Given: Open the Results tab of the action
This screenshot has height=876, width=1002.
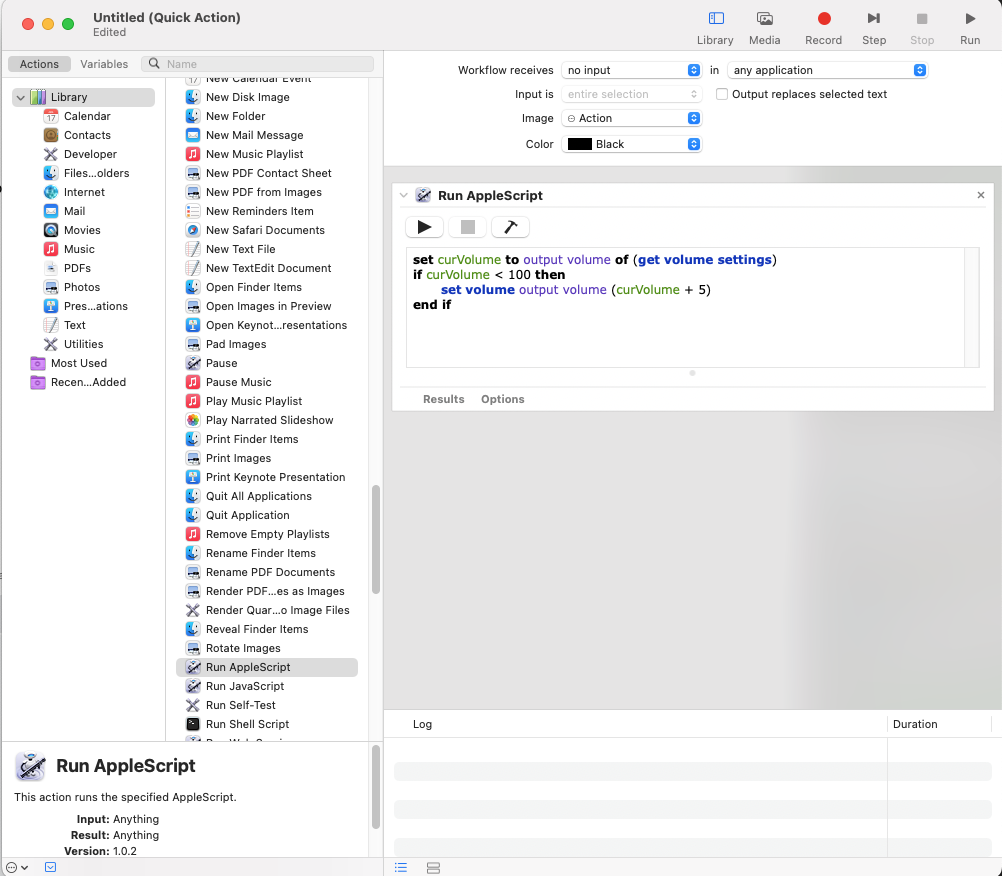Looking at the screenshot, I should coord(443,399).
